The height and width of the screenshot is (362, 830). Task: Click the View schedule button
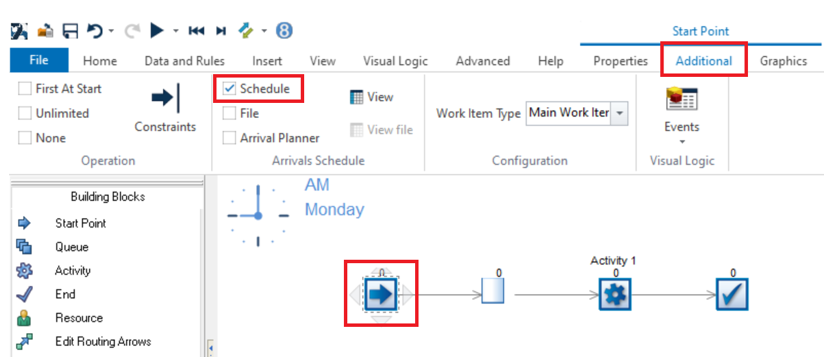pos(371,97)
